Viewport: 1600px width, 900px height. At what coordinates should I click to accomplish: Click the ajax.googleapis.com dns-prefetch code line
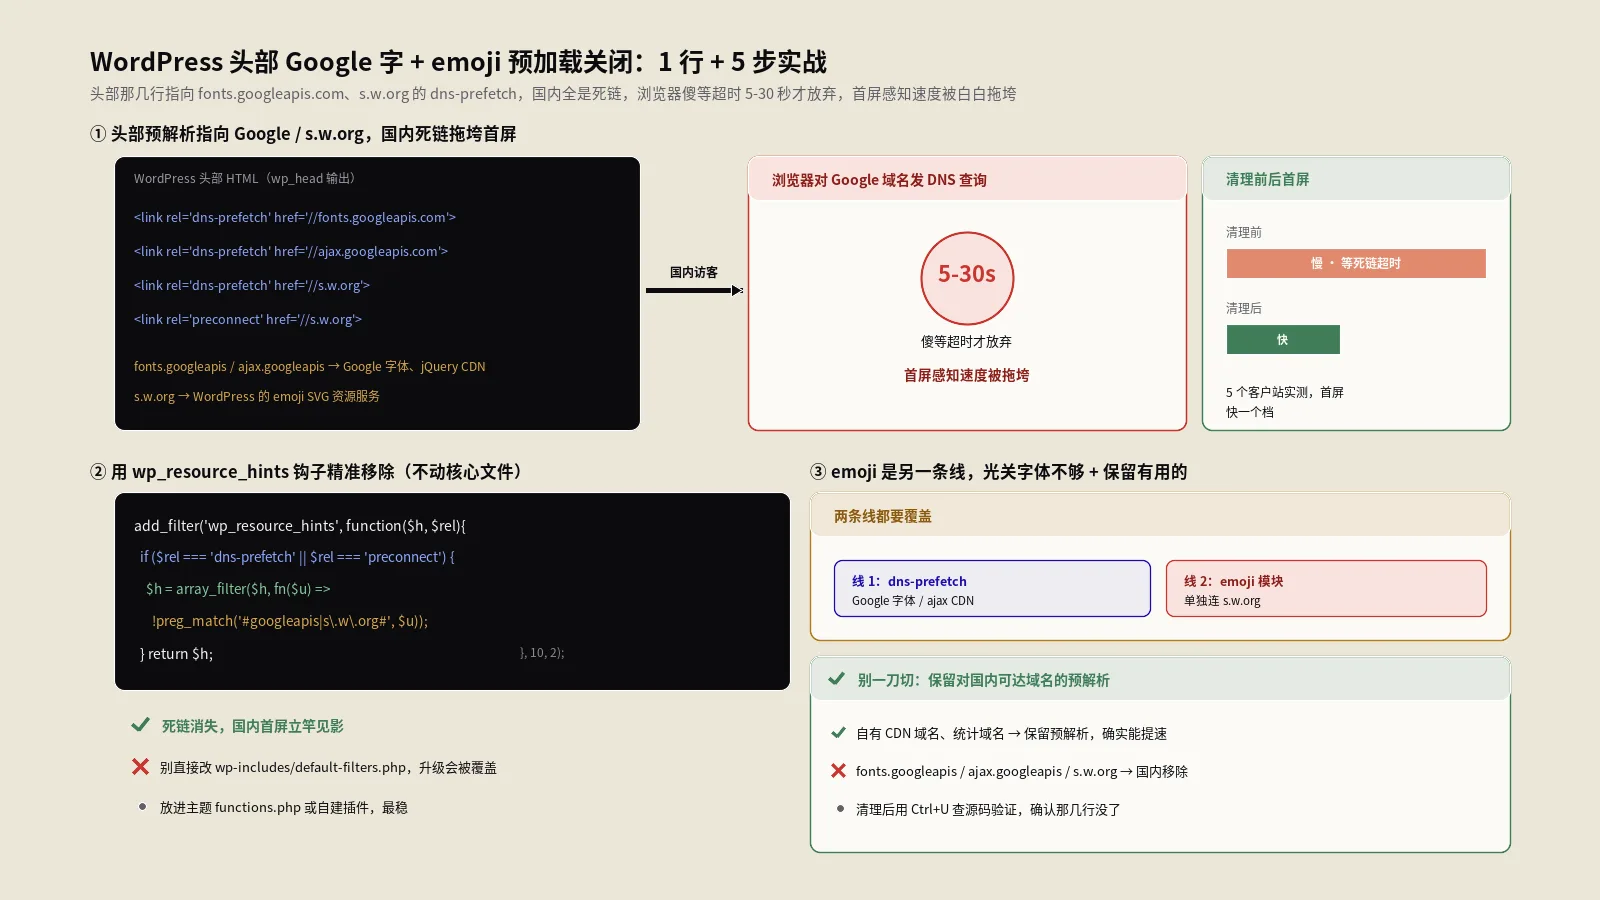pyautogui.click(x=291, y=251)
